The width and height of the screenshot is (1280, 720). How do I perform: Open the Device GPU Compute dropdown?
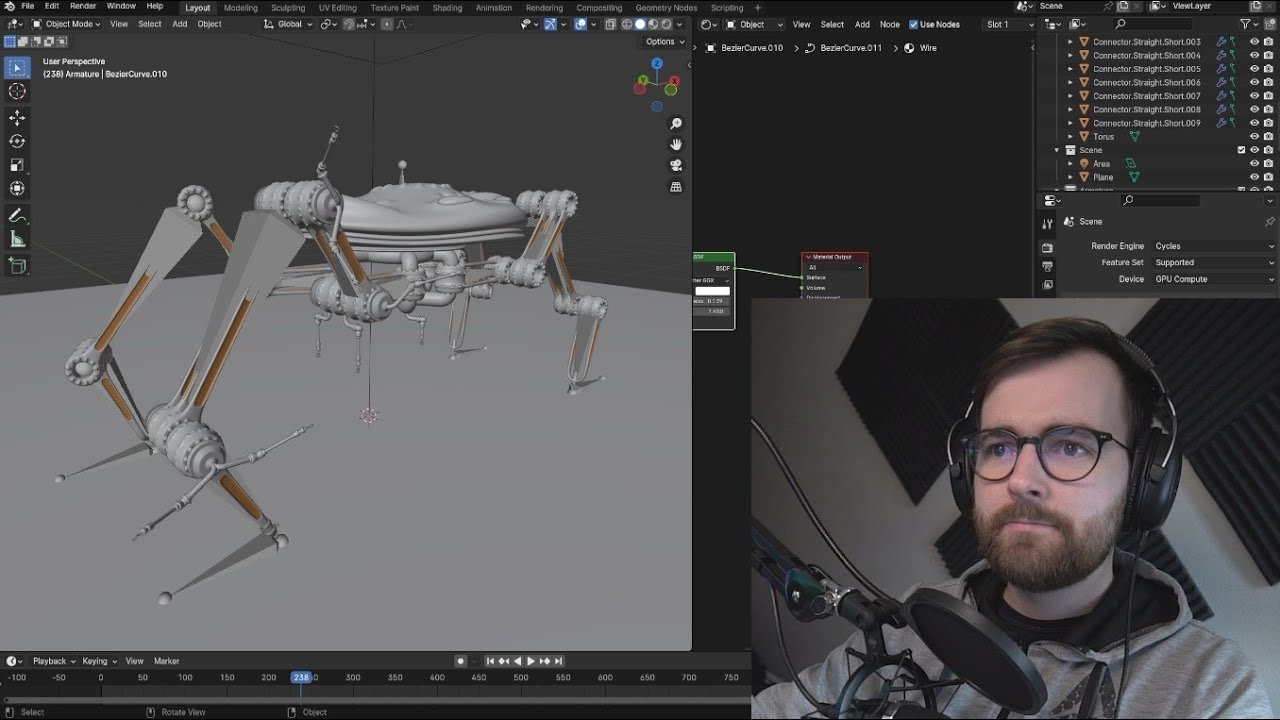1214,279
